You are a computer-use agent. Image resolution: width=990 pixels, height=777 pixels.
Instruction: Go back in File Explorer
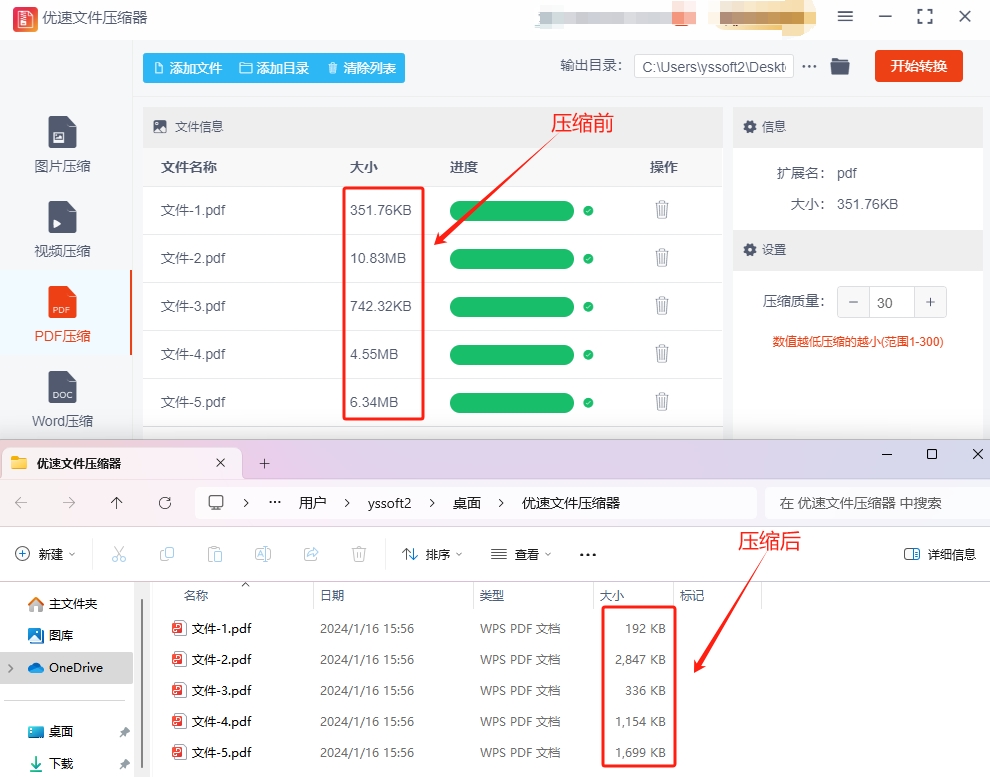21,502
